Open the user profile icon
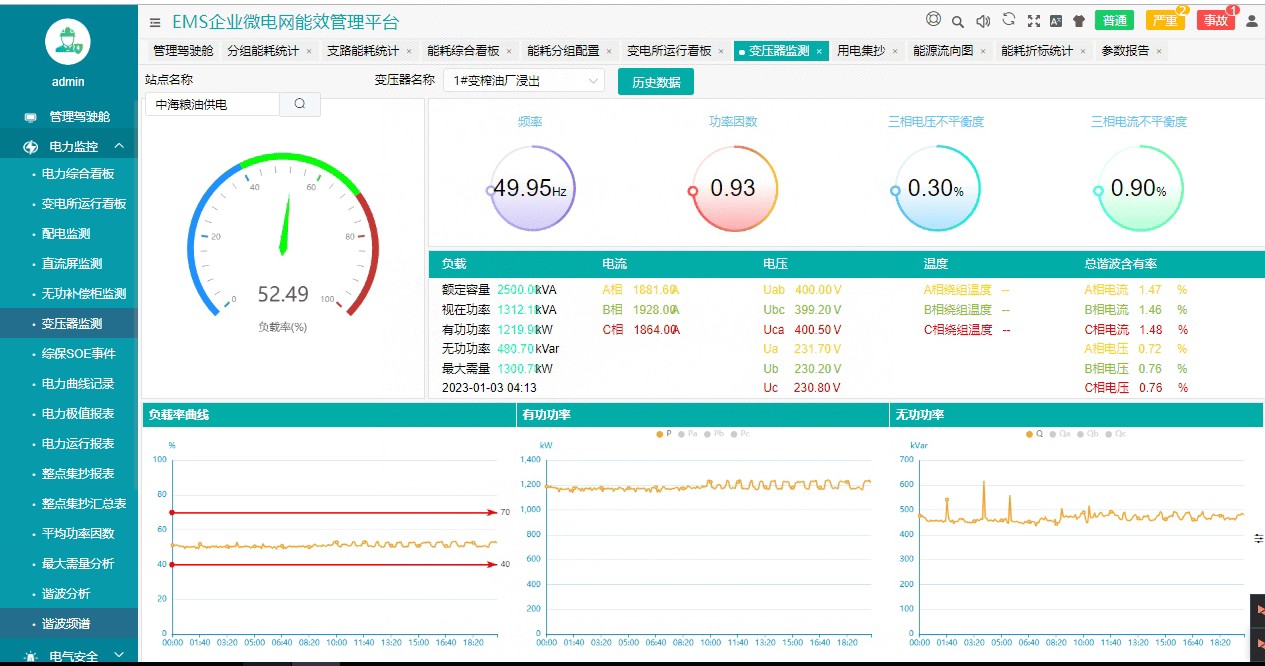 (x=1251, y=21)
